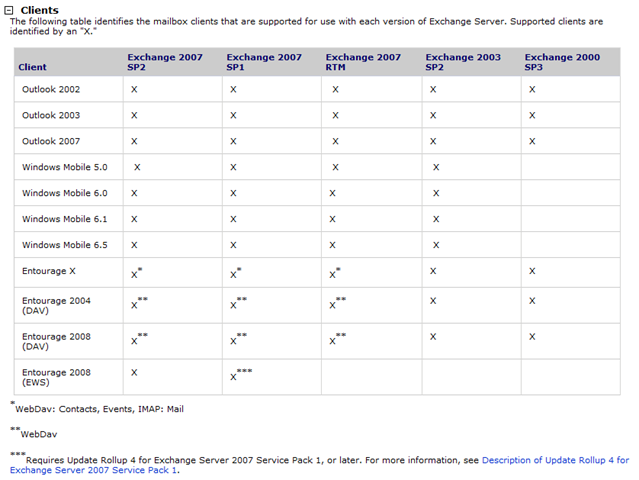639x480 pixels.
Task: Click Outlook 2007 X under Exchange 2000 SP3
Action: [532, 141]
